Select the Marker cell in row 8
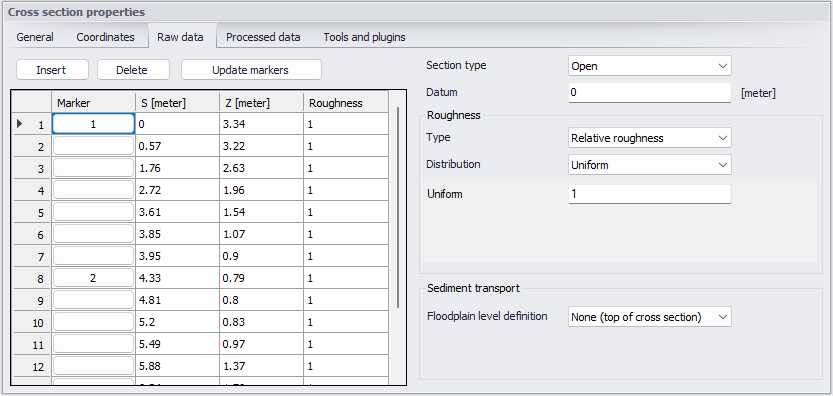The height and width of the screenshot is (396, 833). 93,278
